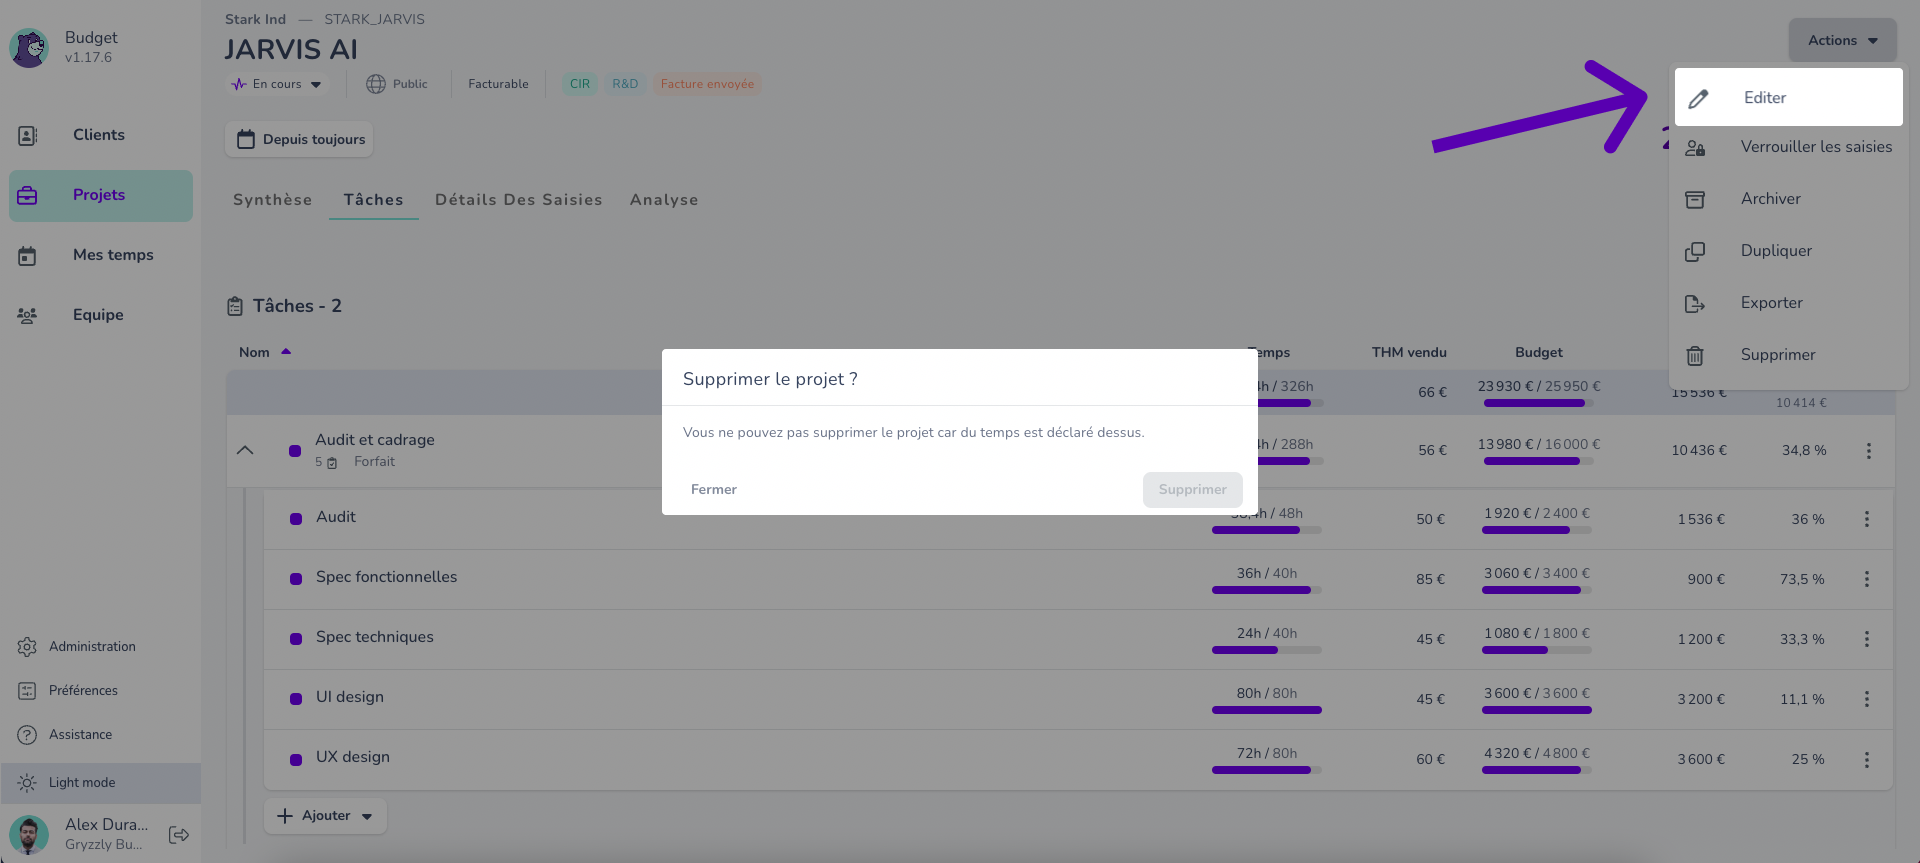The width and height of the screenshot is (1920, 863).
Task: Click the purple color dot of UX design
Action: [x=296, y=759]
